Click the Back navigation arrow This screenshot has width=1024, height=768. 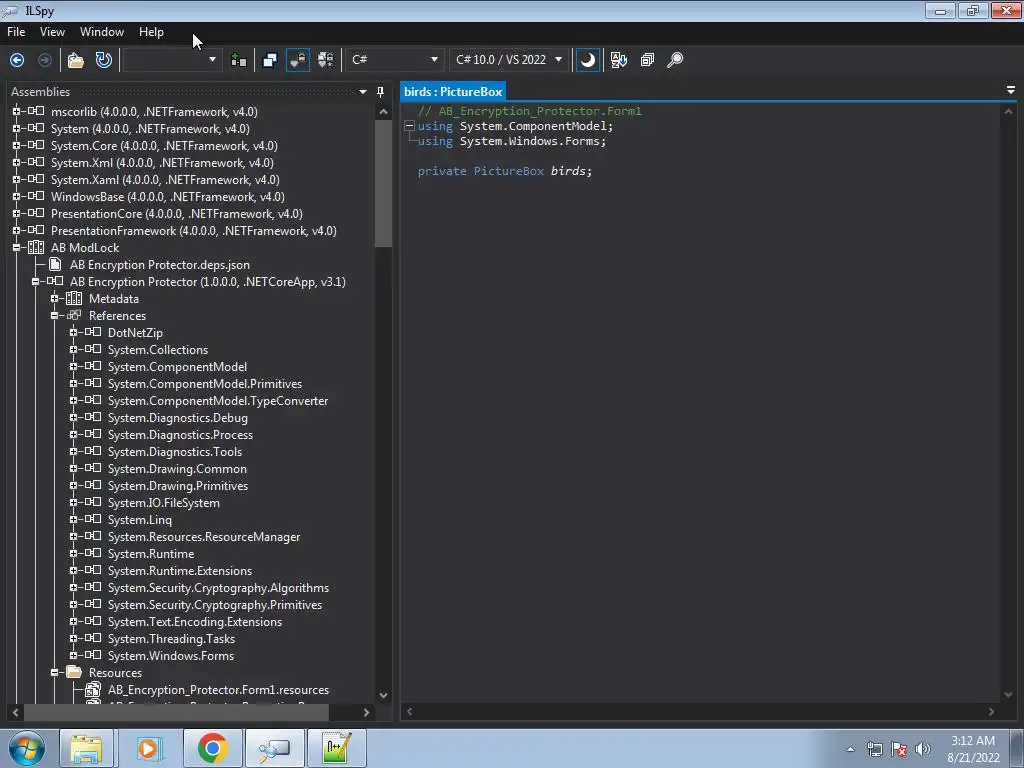tap(17, 60)
